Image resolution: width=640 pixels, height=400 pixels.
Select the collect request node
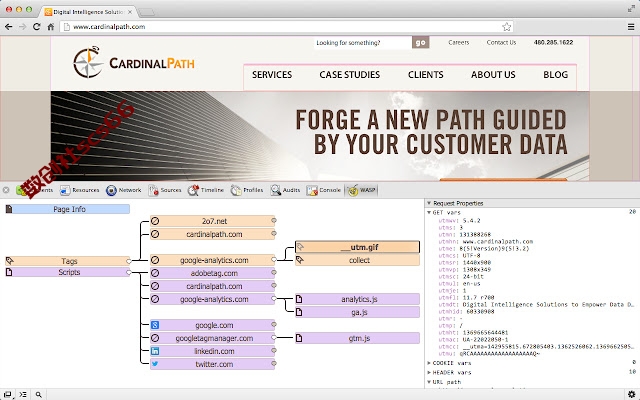(x=357, y=260)
